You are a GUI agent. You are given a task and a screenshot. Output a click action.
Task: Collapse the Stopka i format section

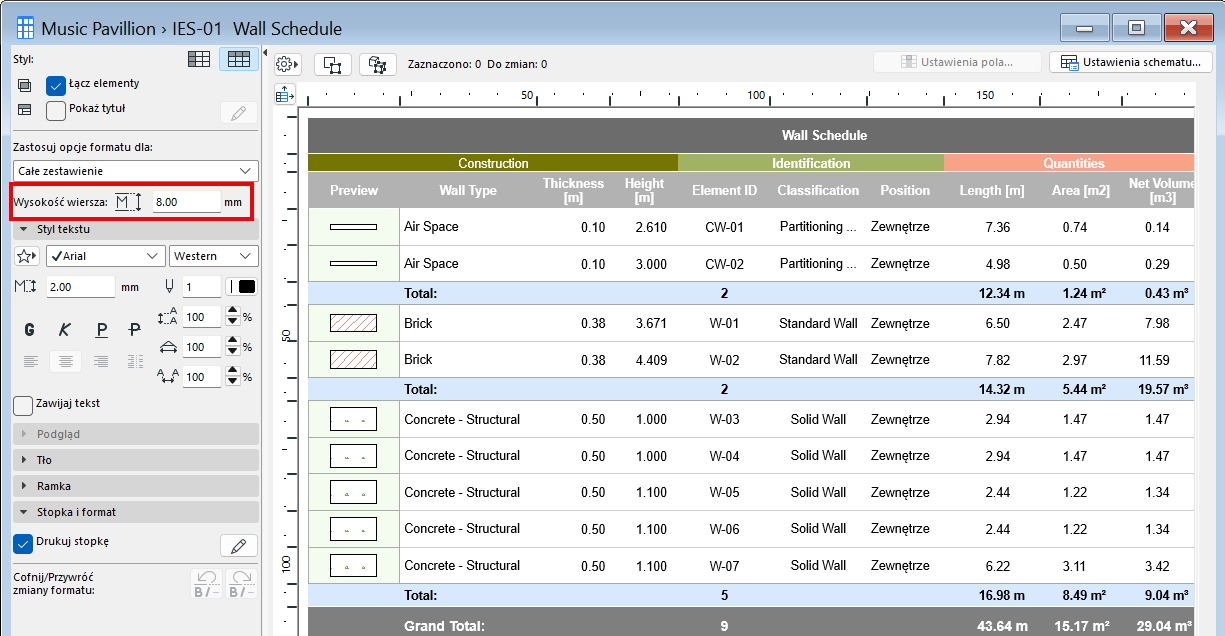pos(136,512)
